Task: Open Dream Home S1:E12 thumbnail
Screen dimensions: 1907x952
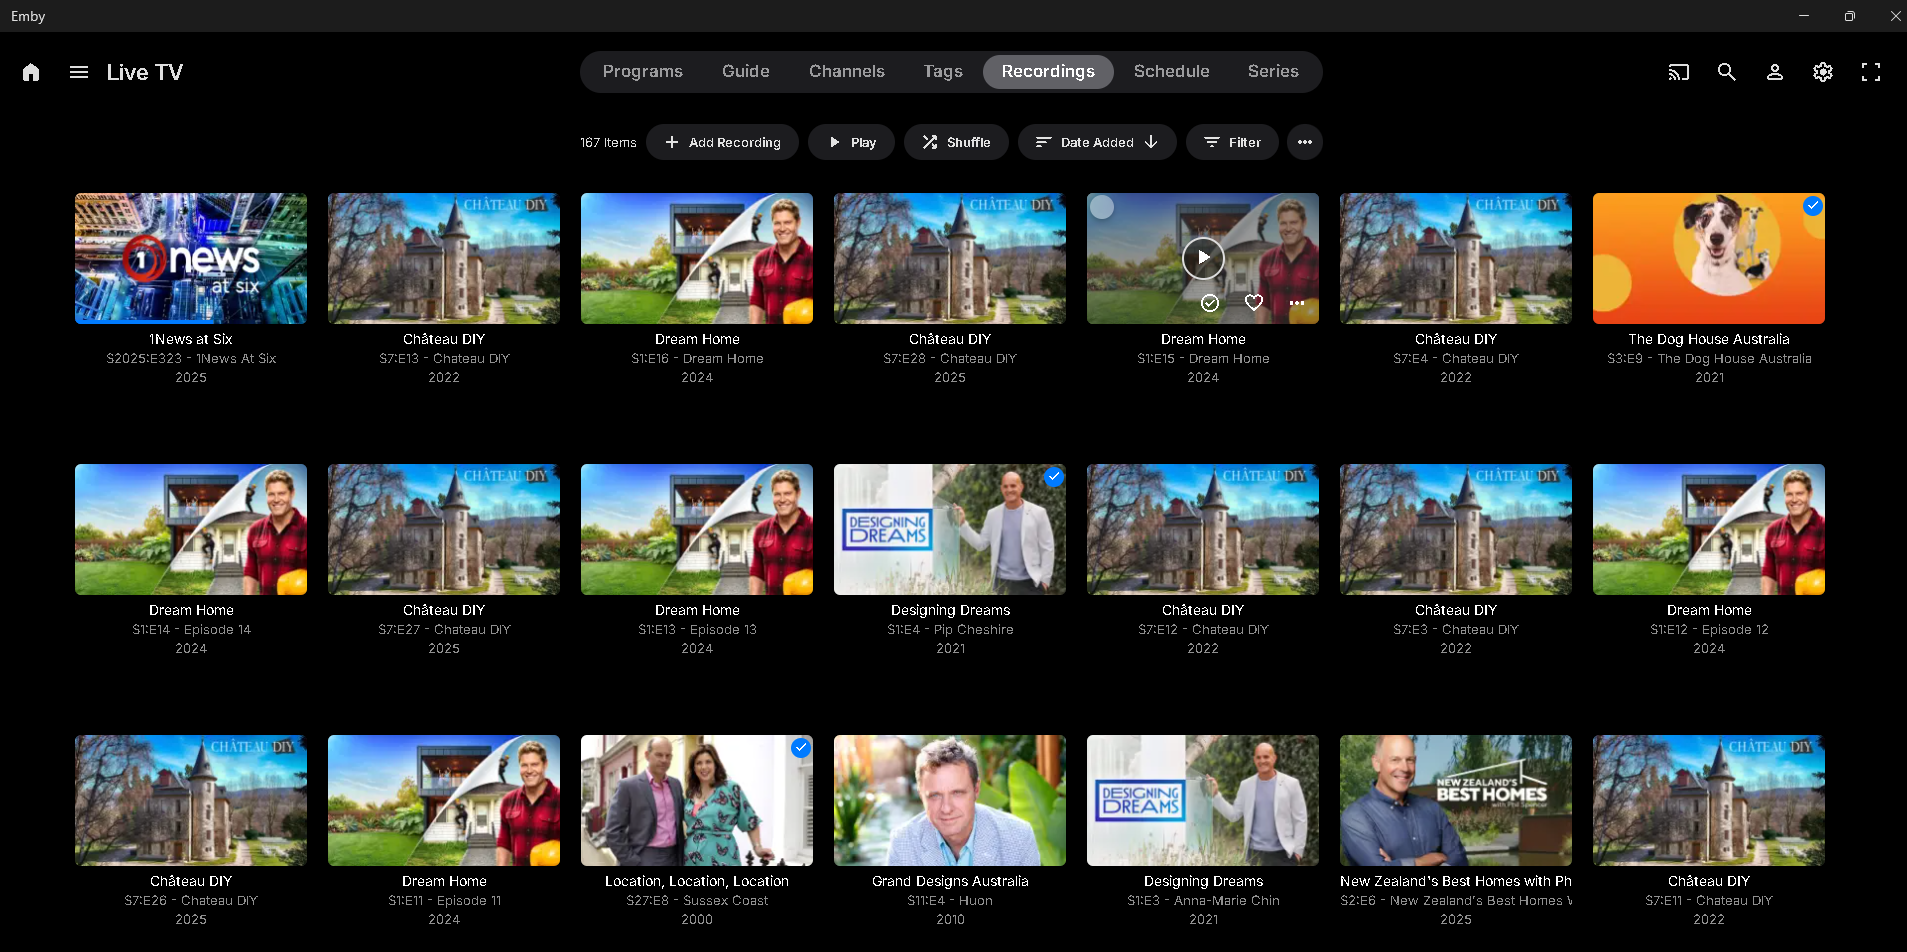Action: coord(1709,529)
